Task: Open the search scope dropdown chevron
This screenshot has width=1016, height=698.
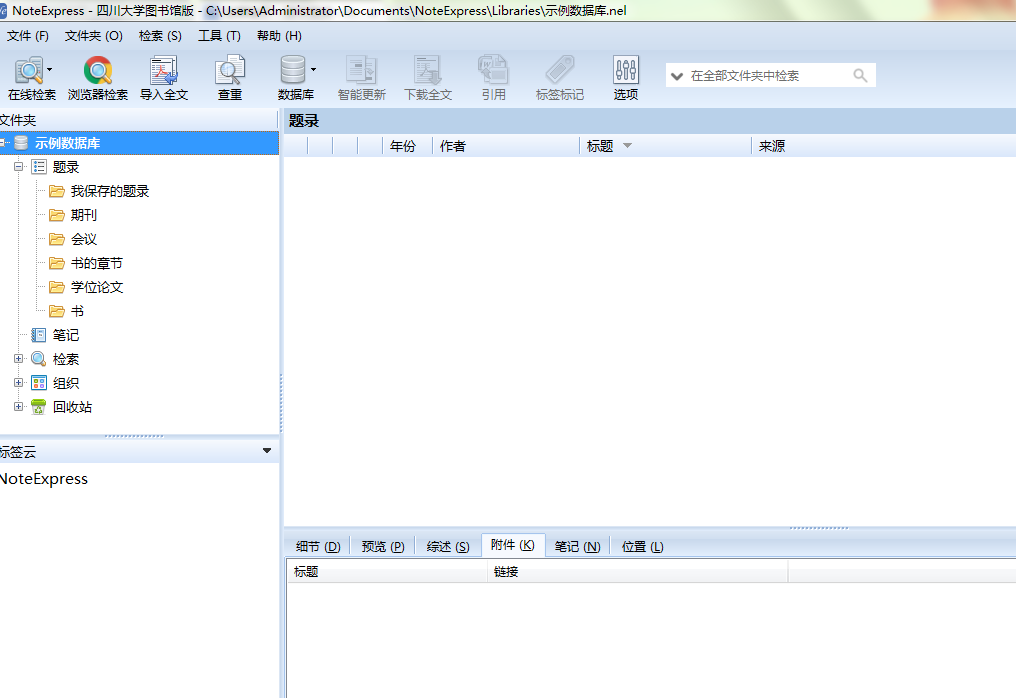Action: point(678,76)
